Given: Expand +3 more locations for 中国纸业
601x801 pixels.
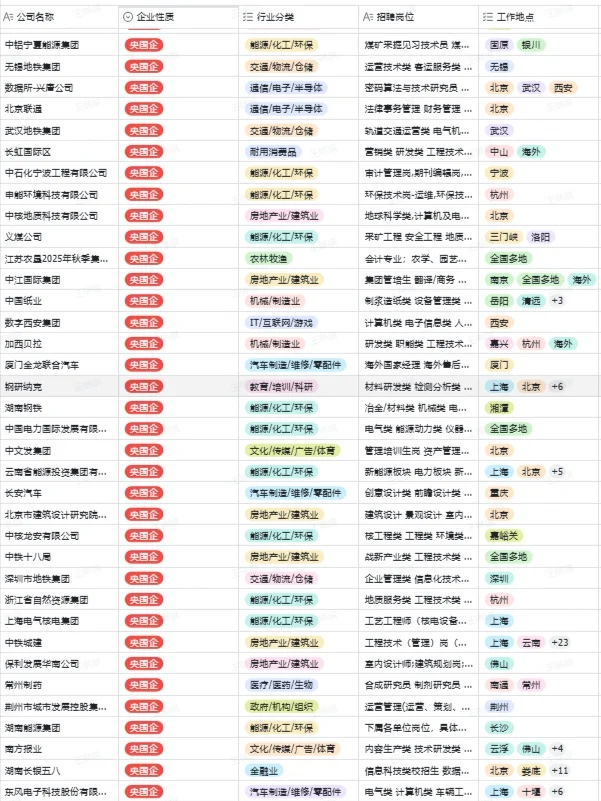Looking at the screenshot, I should (x=557, y=301).
